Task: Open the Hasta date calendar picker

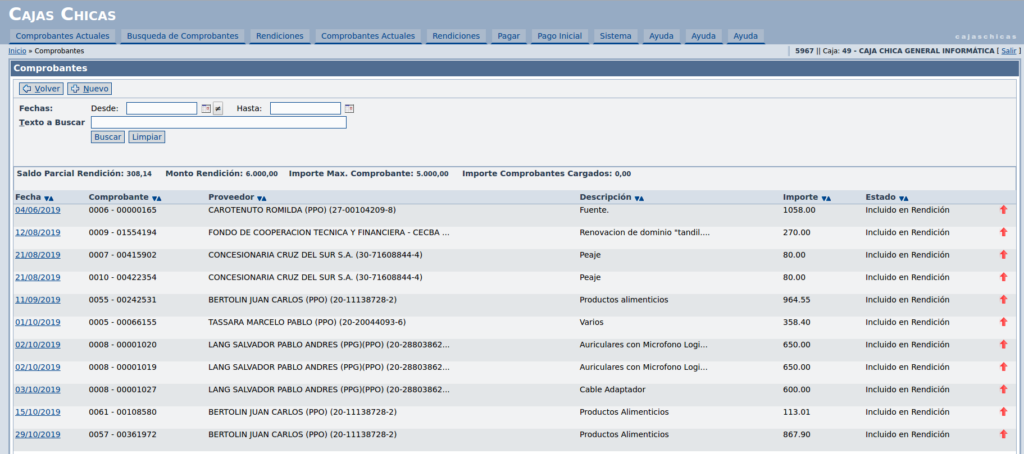Action: [349, 108]
